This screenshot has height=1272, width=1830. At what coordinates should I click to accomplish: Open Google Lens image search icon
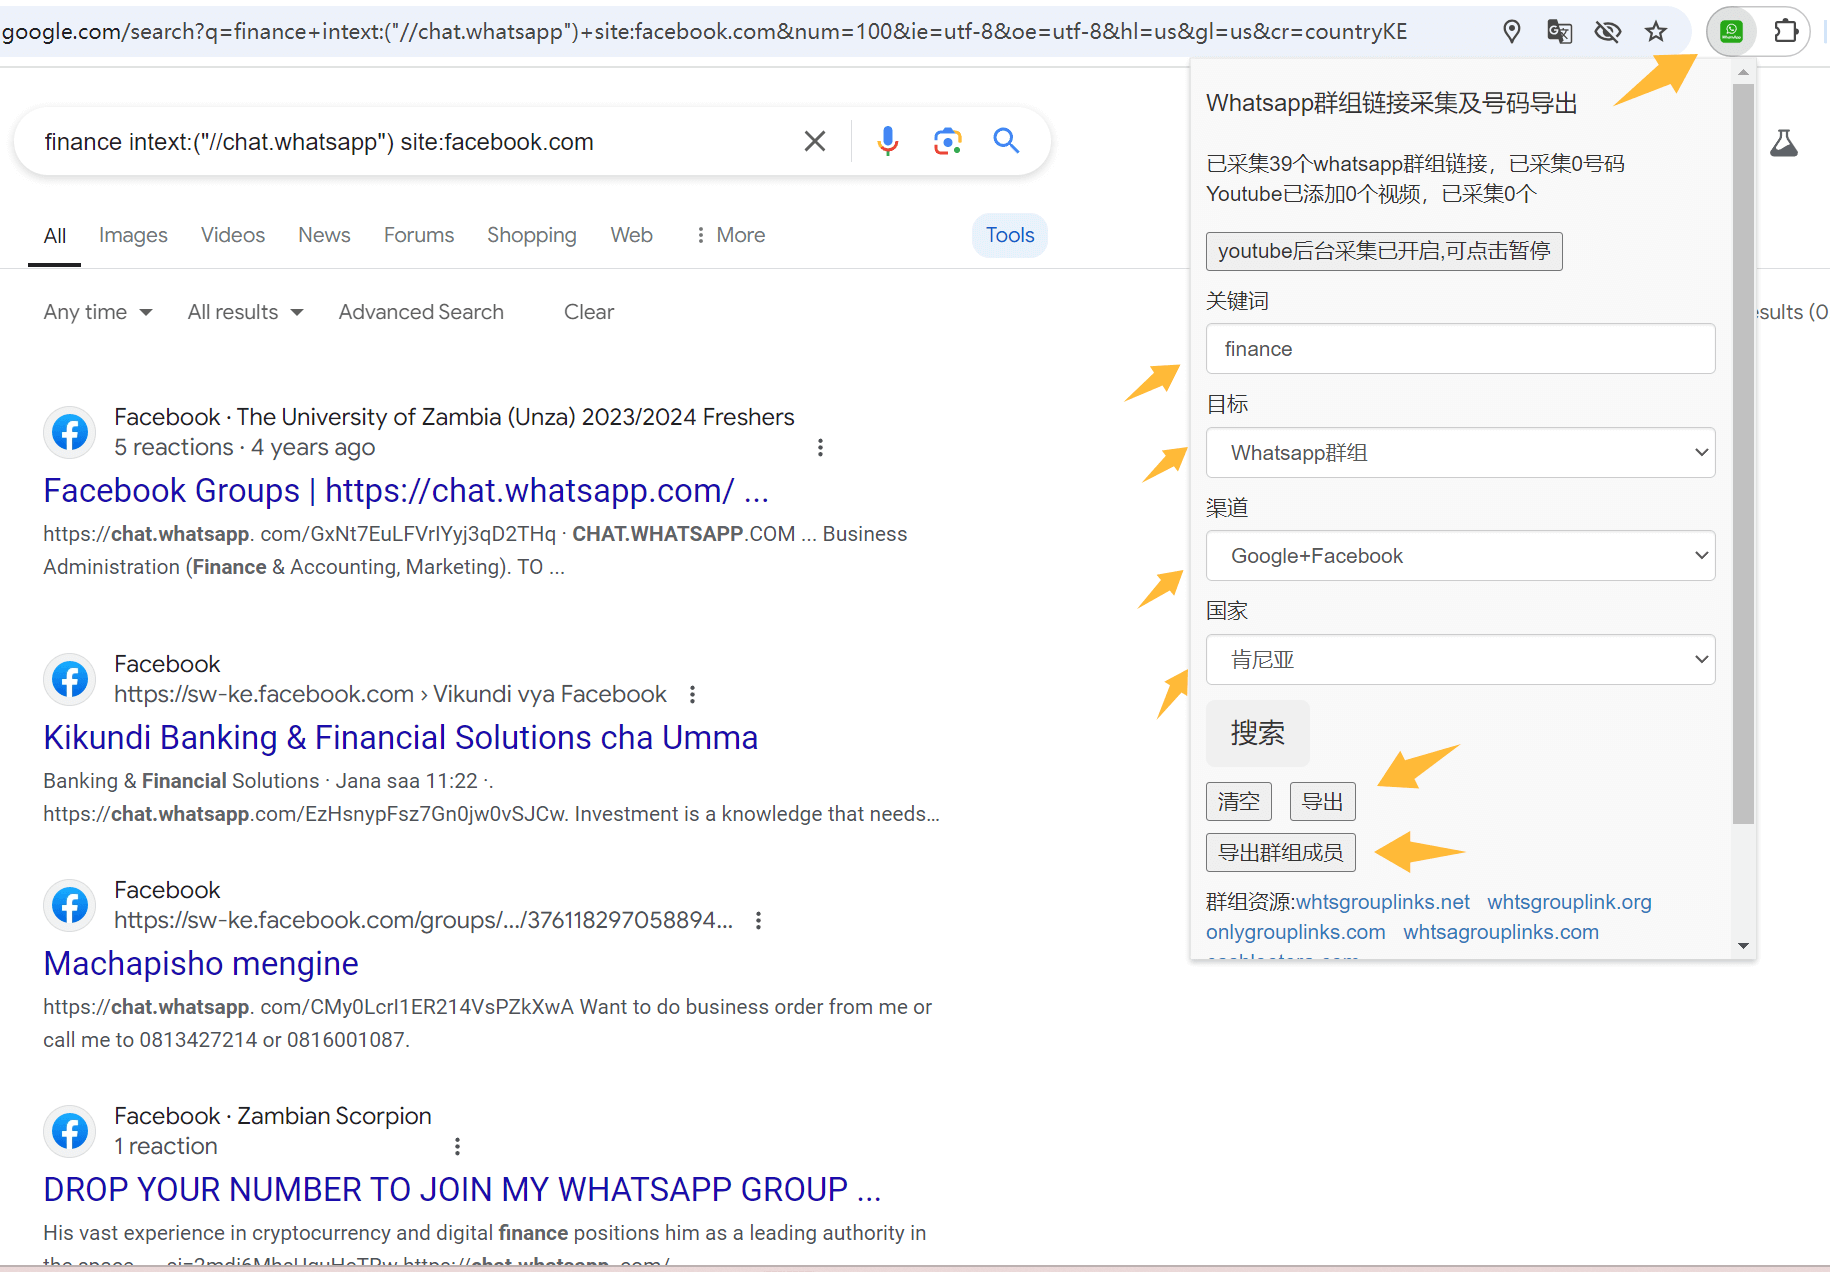(x=947, y=142)
